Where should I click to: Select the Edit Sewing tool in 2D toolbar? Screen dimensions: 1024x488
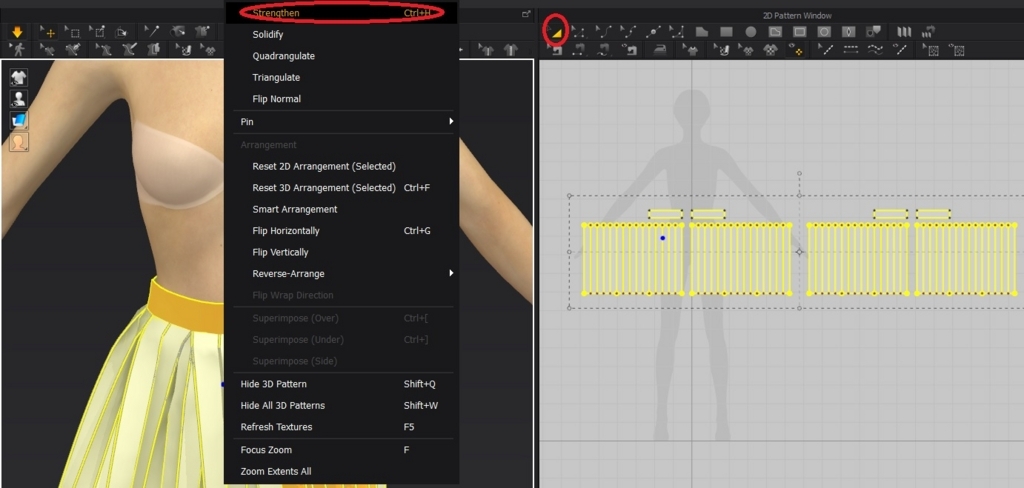[x=554, y=50]
